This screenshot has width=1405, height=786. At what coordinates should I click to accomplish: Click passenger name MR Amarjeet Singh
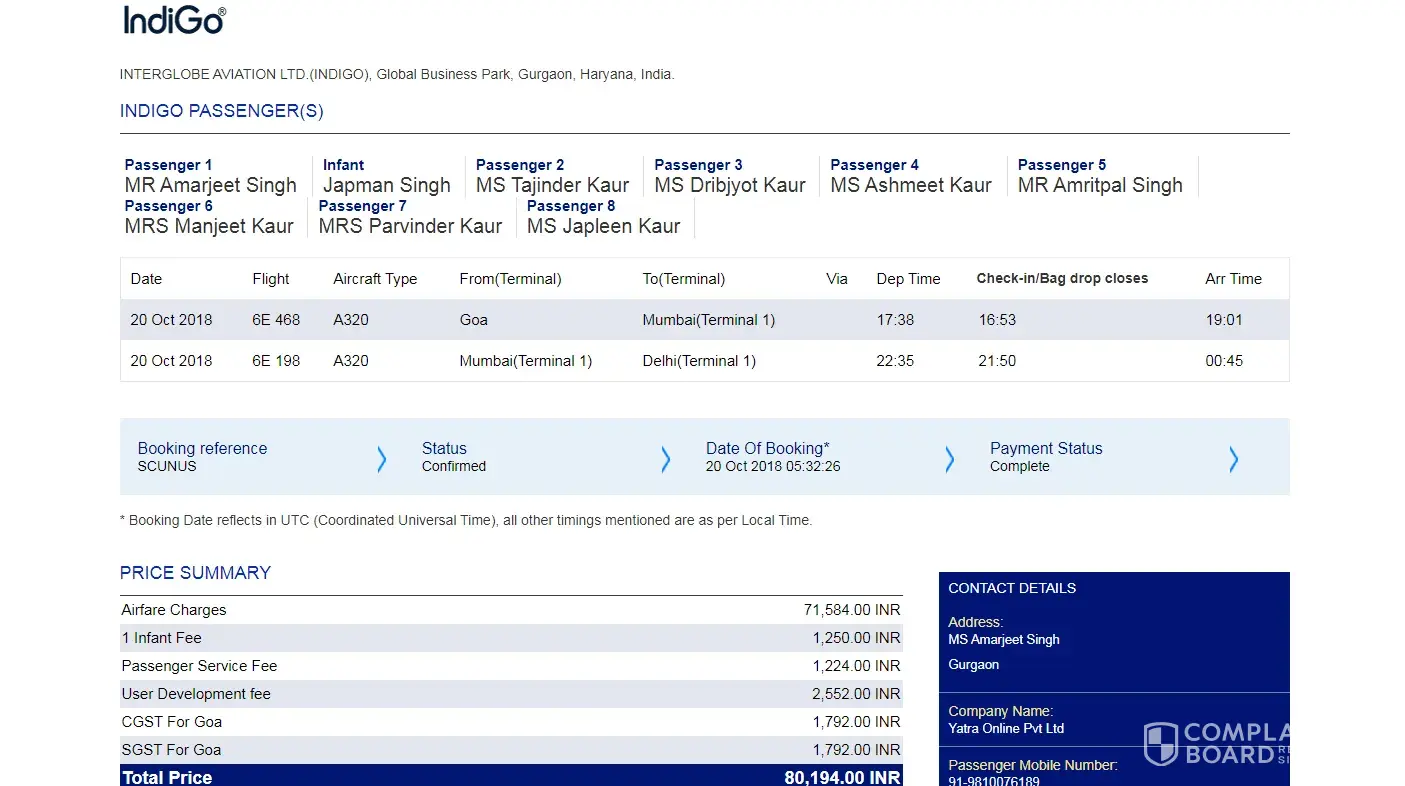click(x=211, y=186)
